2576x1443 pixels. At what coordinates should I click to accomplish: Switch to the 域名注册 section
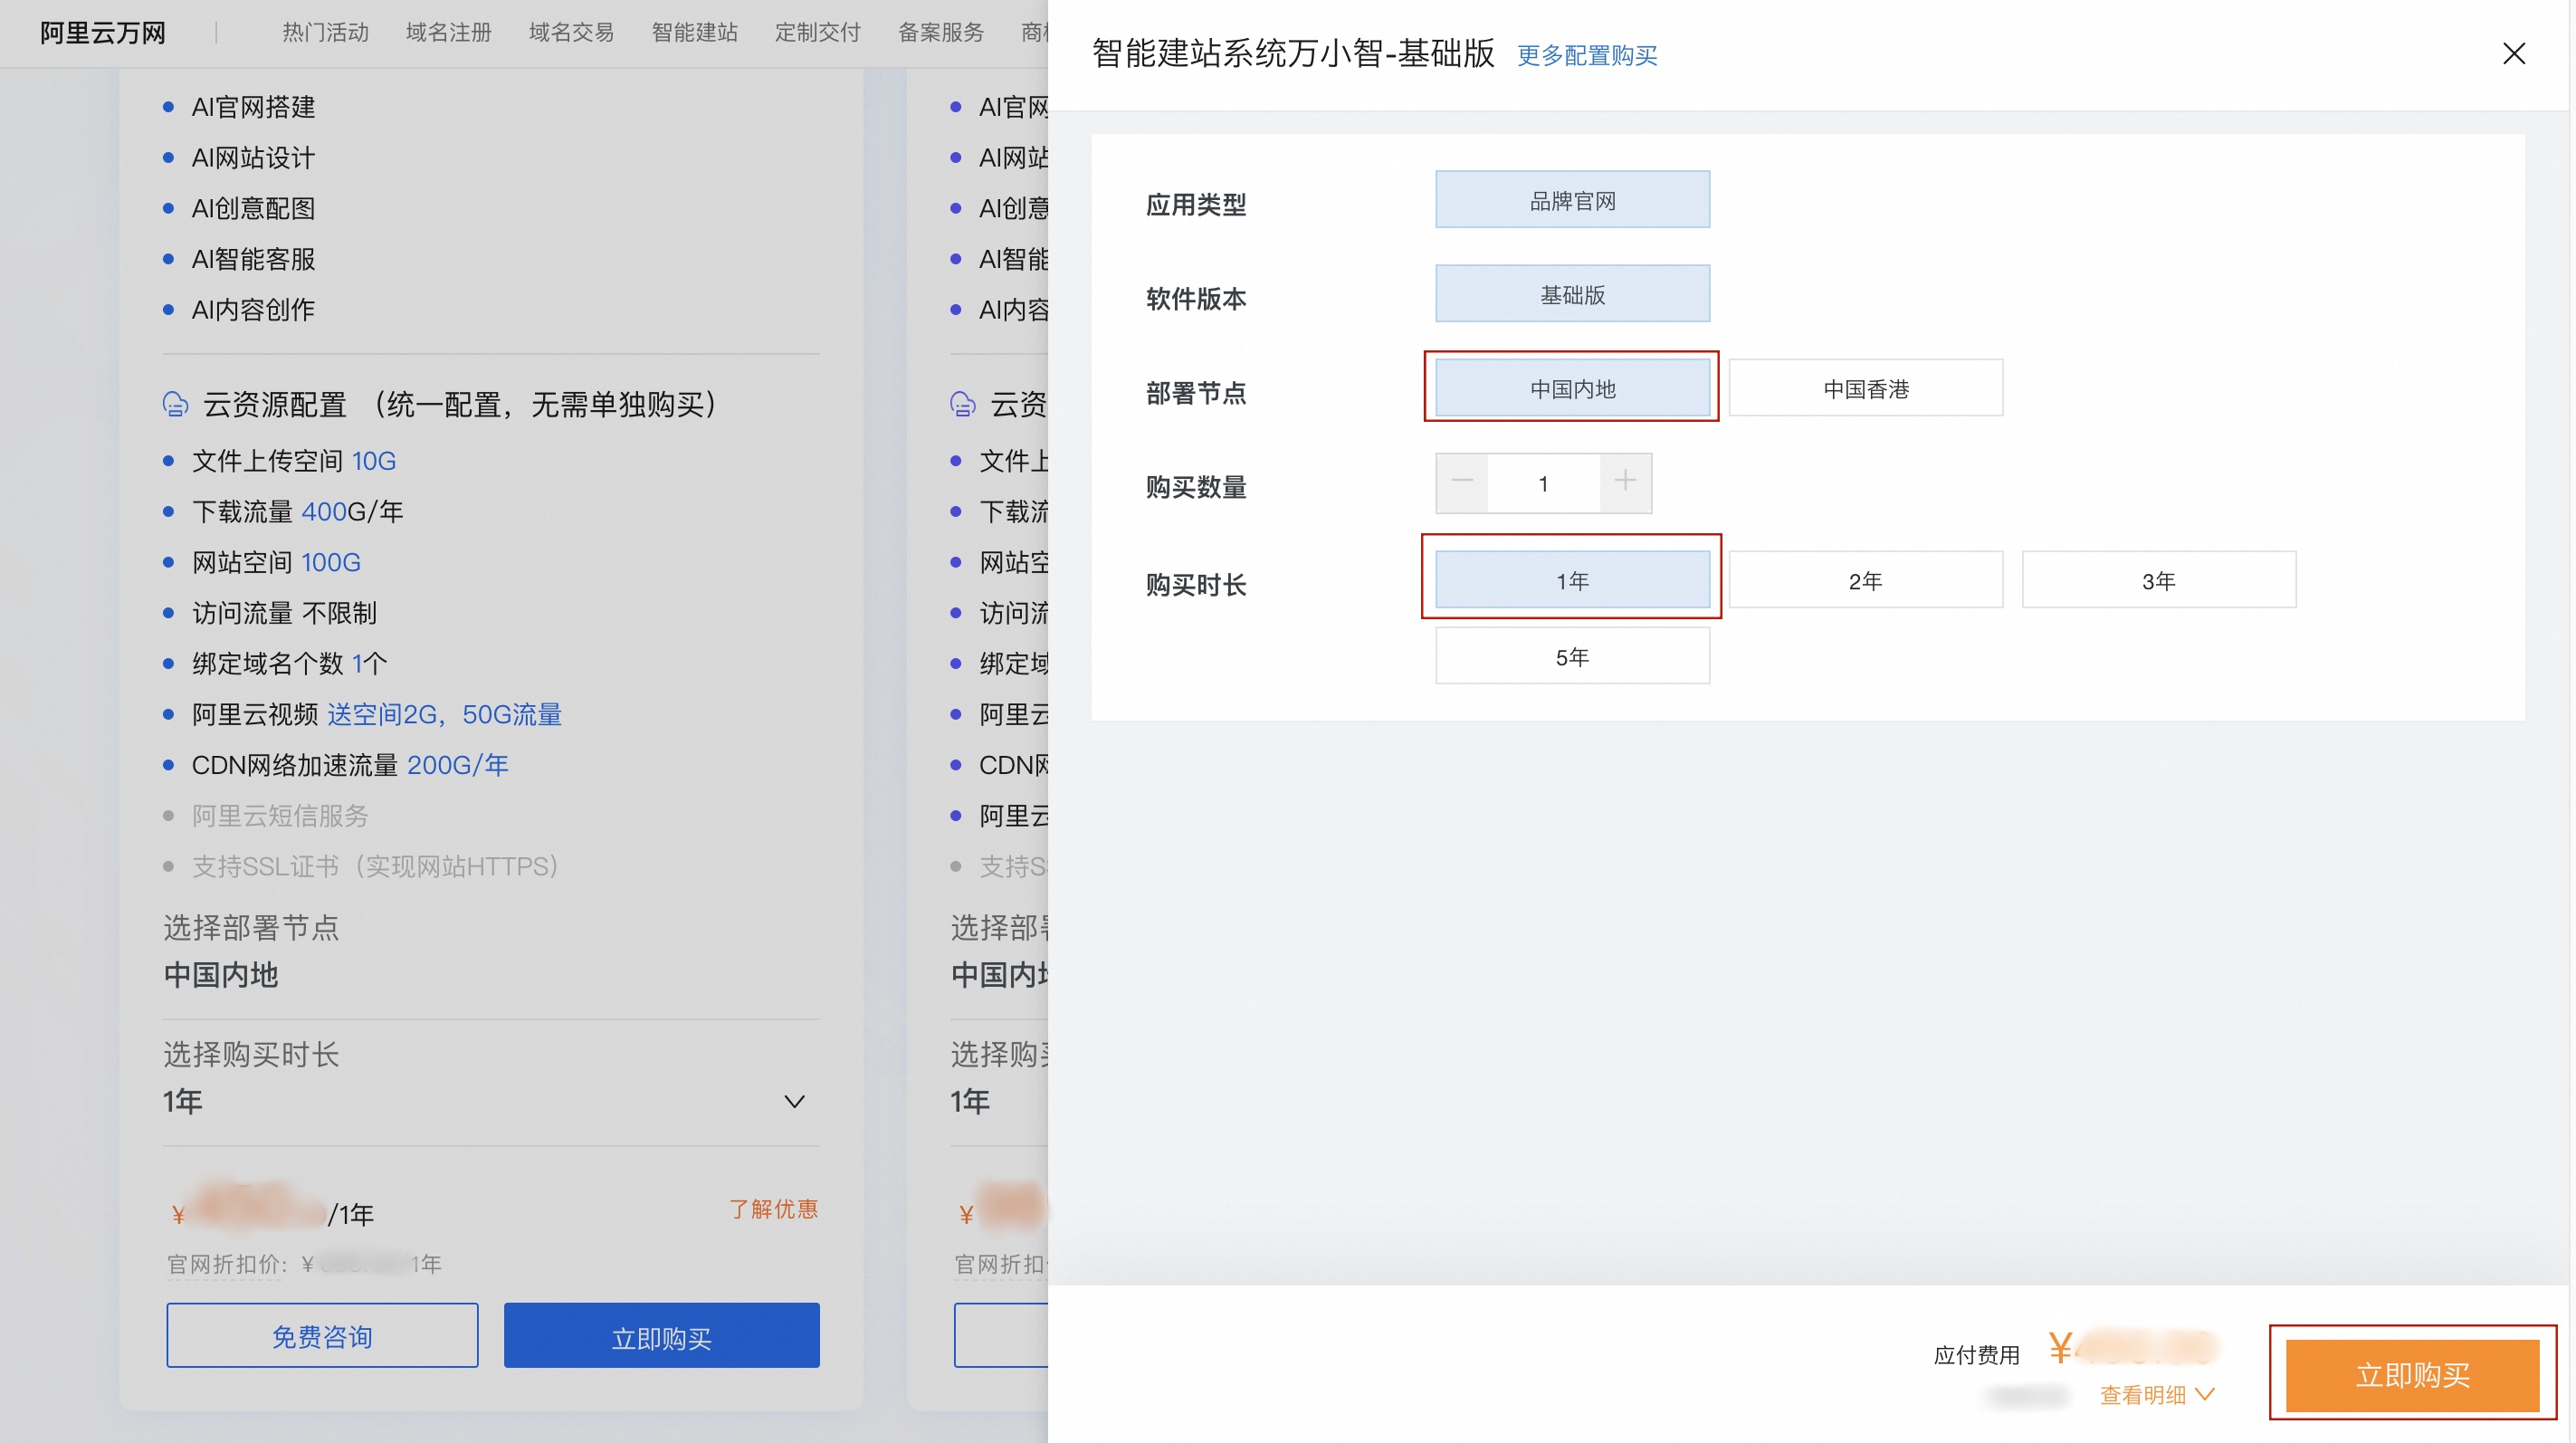(x=447, y=31)
